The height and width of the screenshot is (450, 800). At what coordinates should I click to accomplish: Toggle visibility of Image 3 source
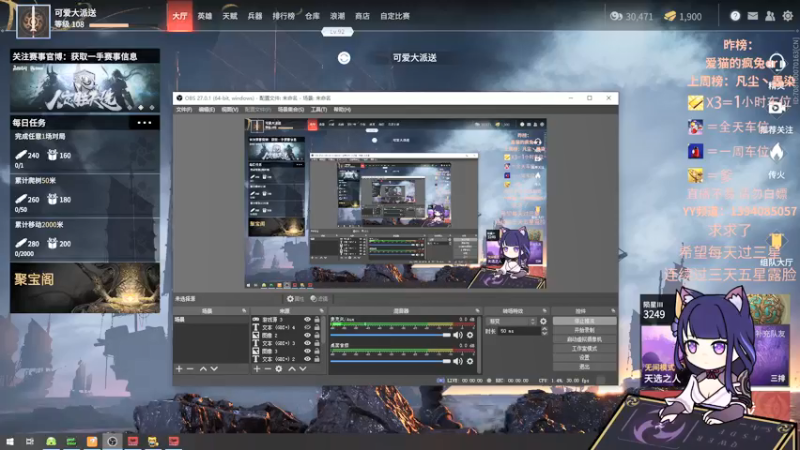[x=307, y=351]
